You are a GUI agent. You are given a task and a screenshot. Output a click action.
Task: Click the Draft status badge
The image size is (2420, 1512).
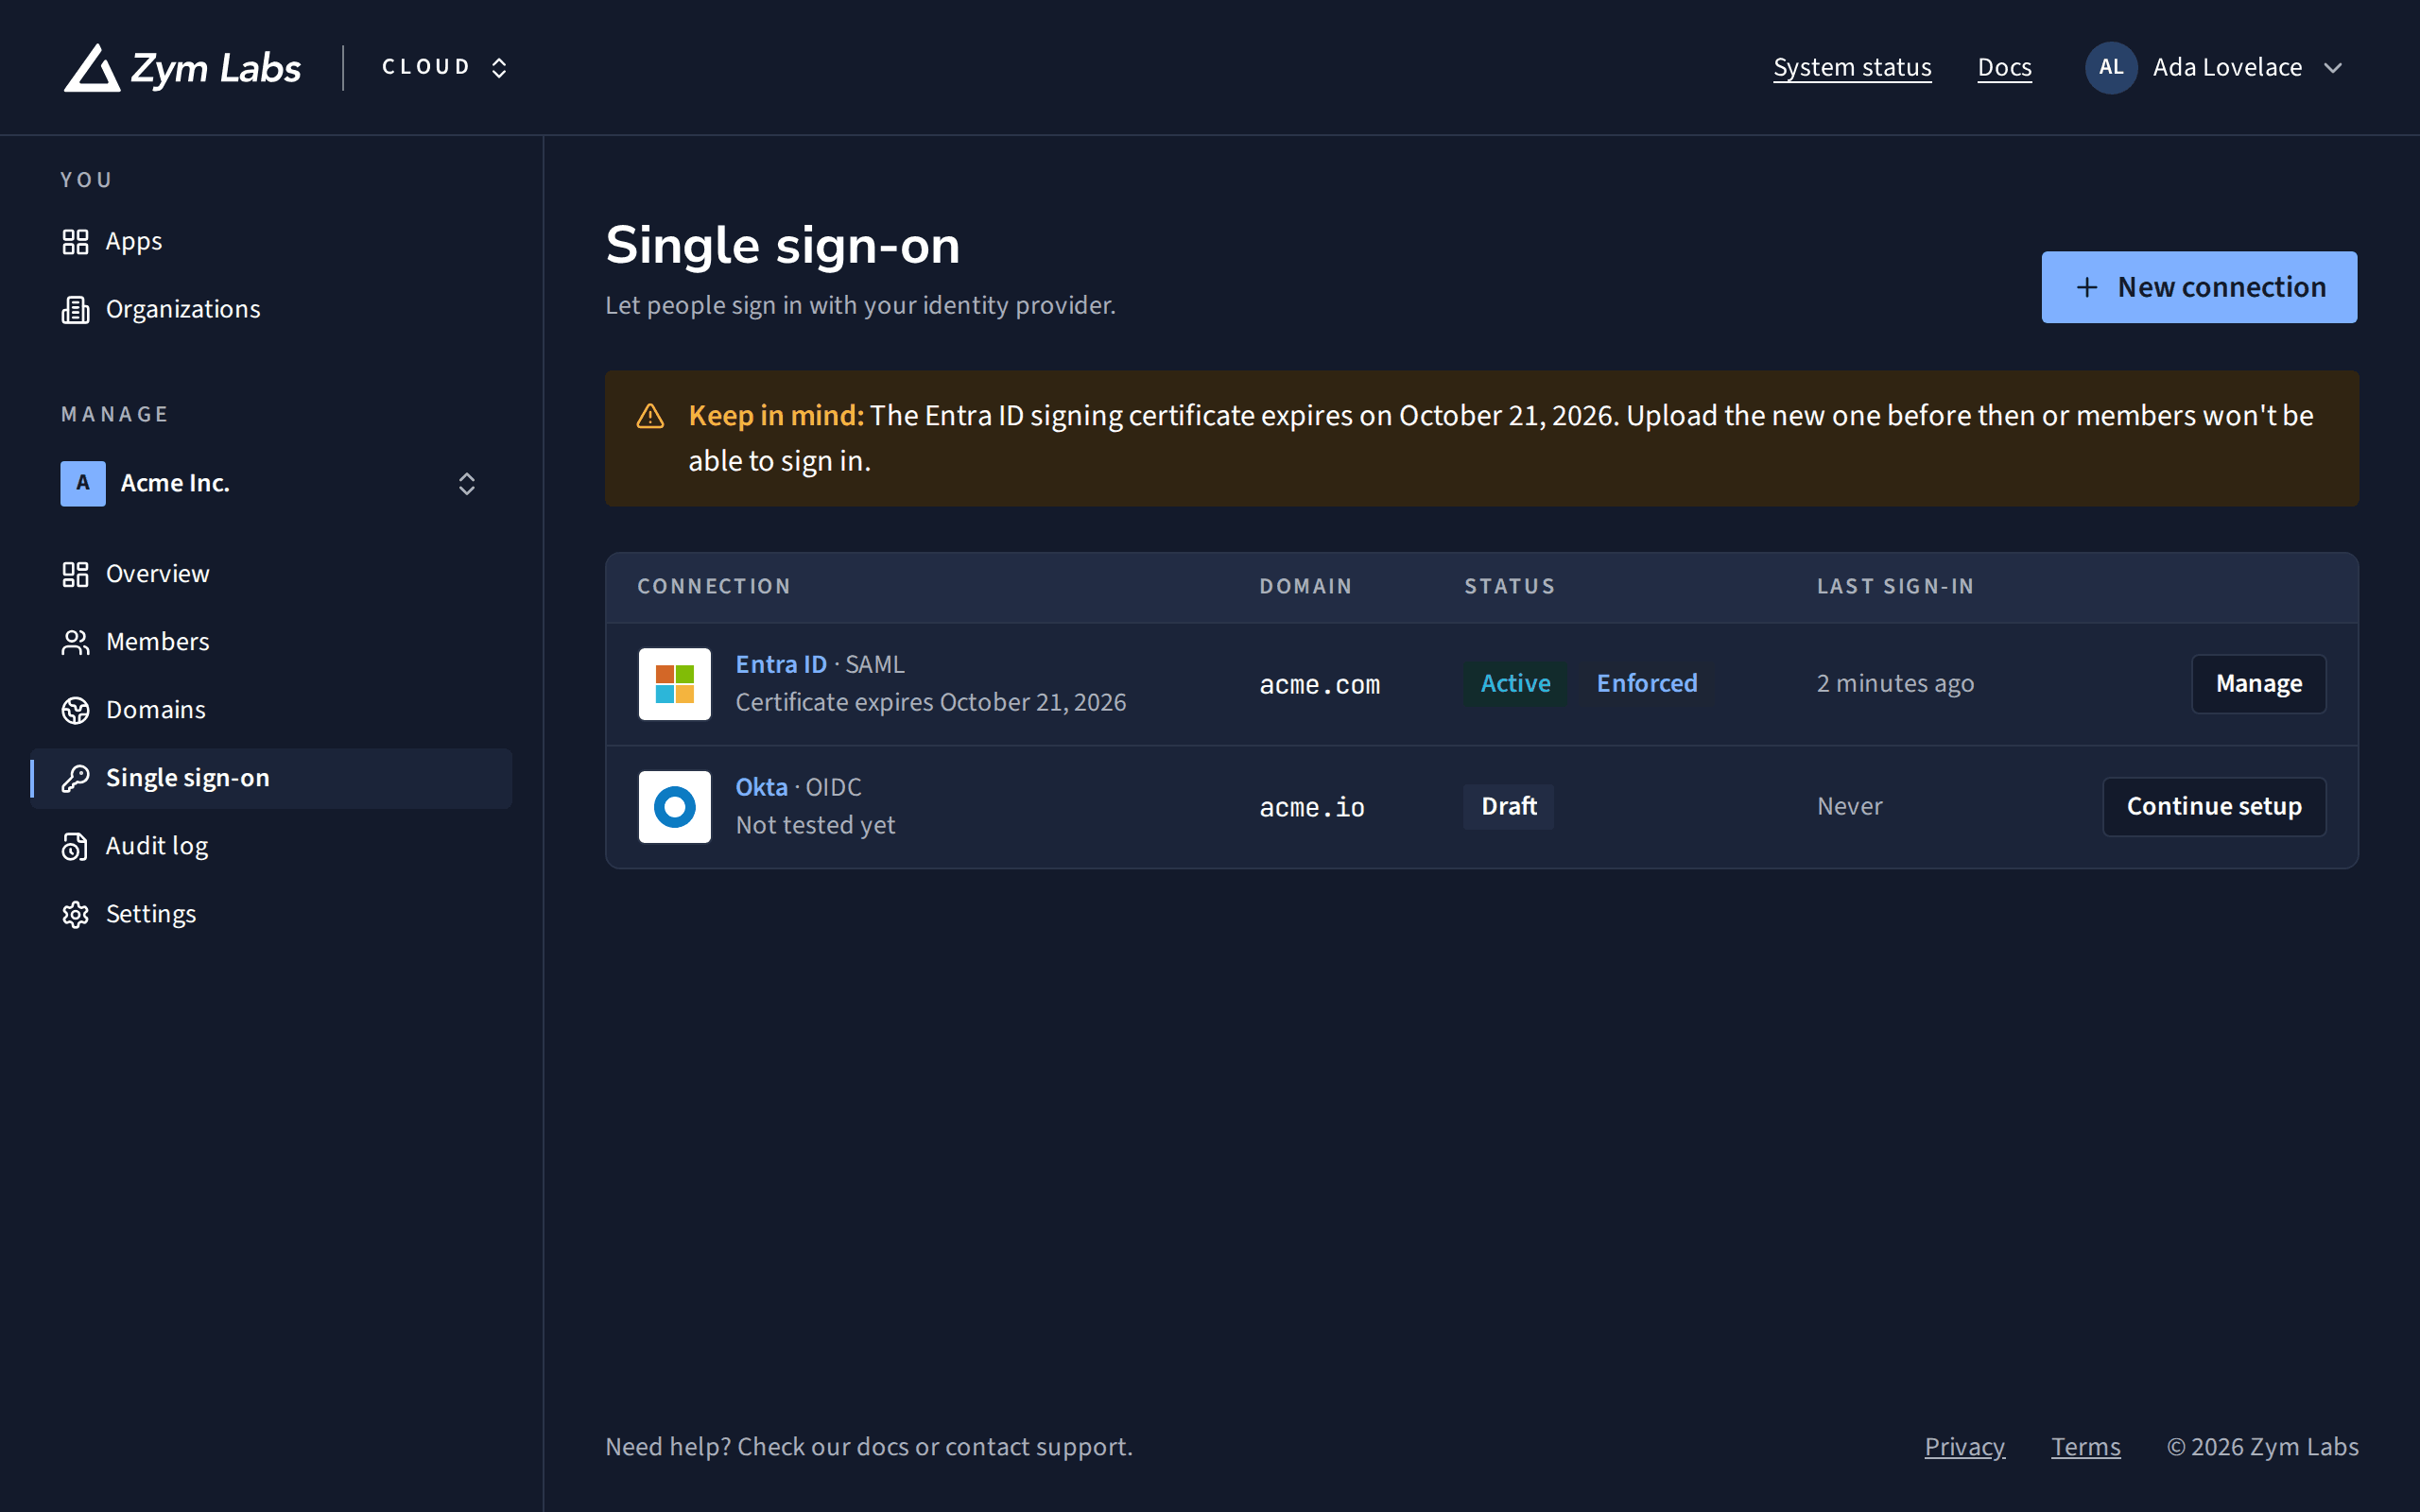point(1509,807)
